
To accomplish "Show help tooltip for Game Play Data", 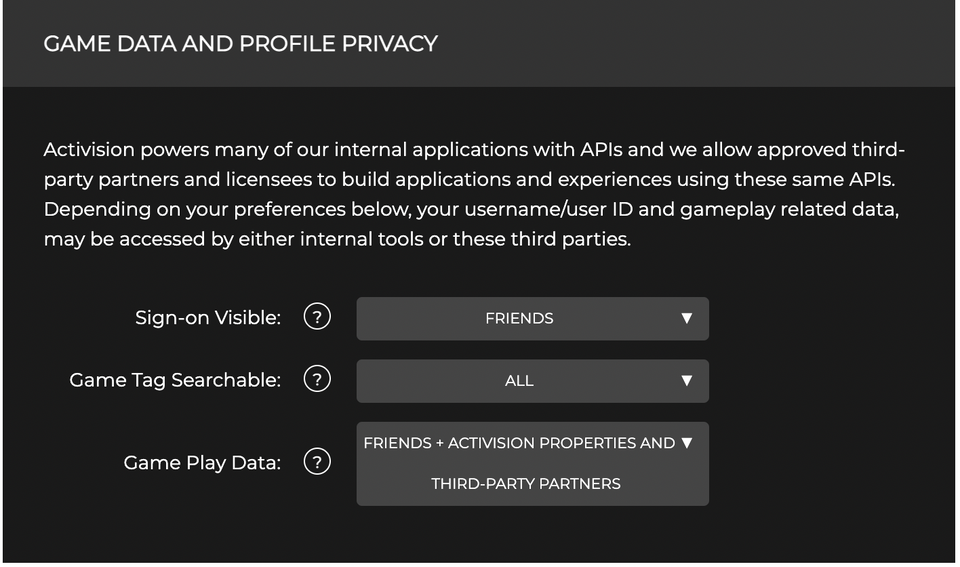I will pyautogui.click(x=317, y=462).
